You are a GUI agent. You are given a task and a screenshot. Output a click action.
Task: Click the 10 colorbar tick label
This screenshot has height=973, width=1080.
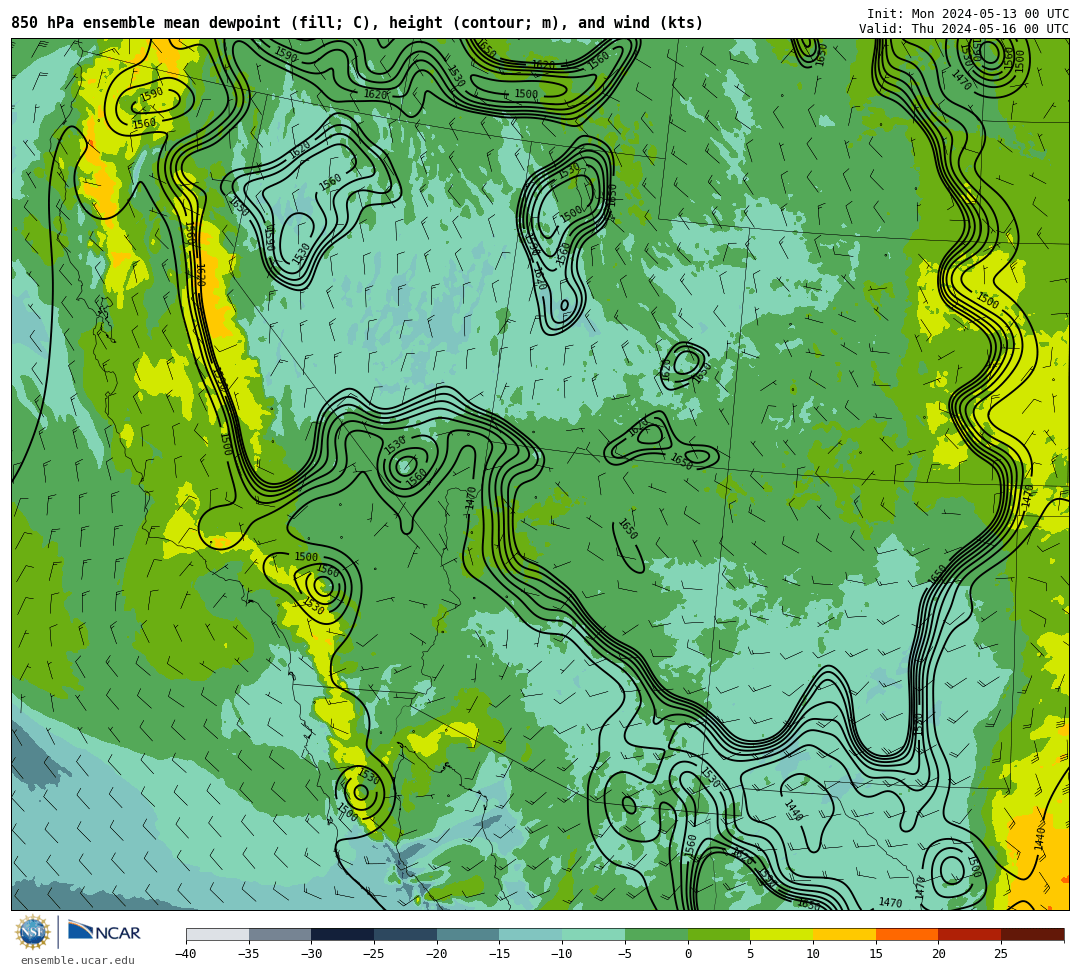point(813,954)
